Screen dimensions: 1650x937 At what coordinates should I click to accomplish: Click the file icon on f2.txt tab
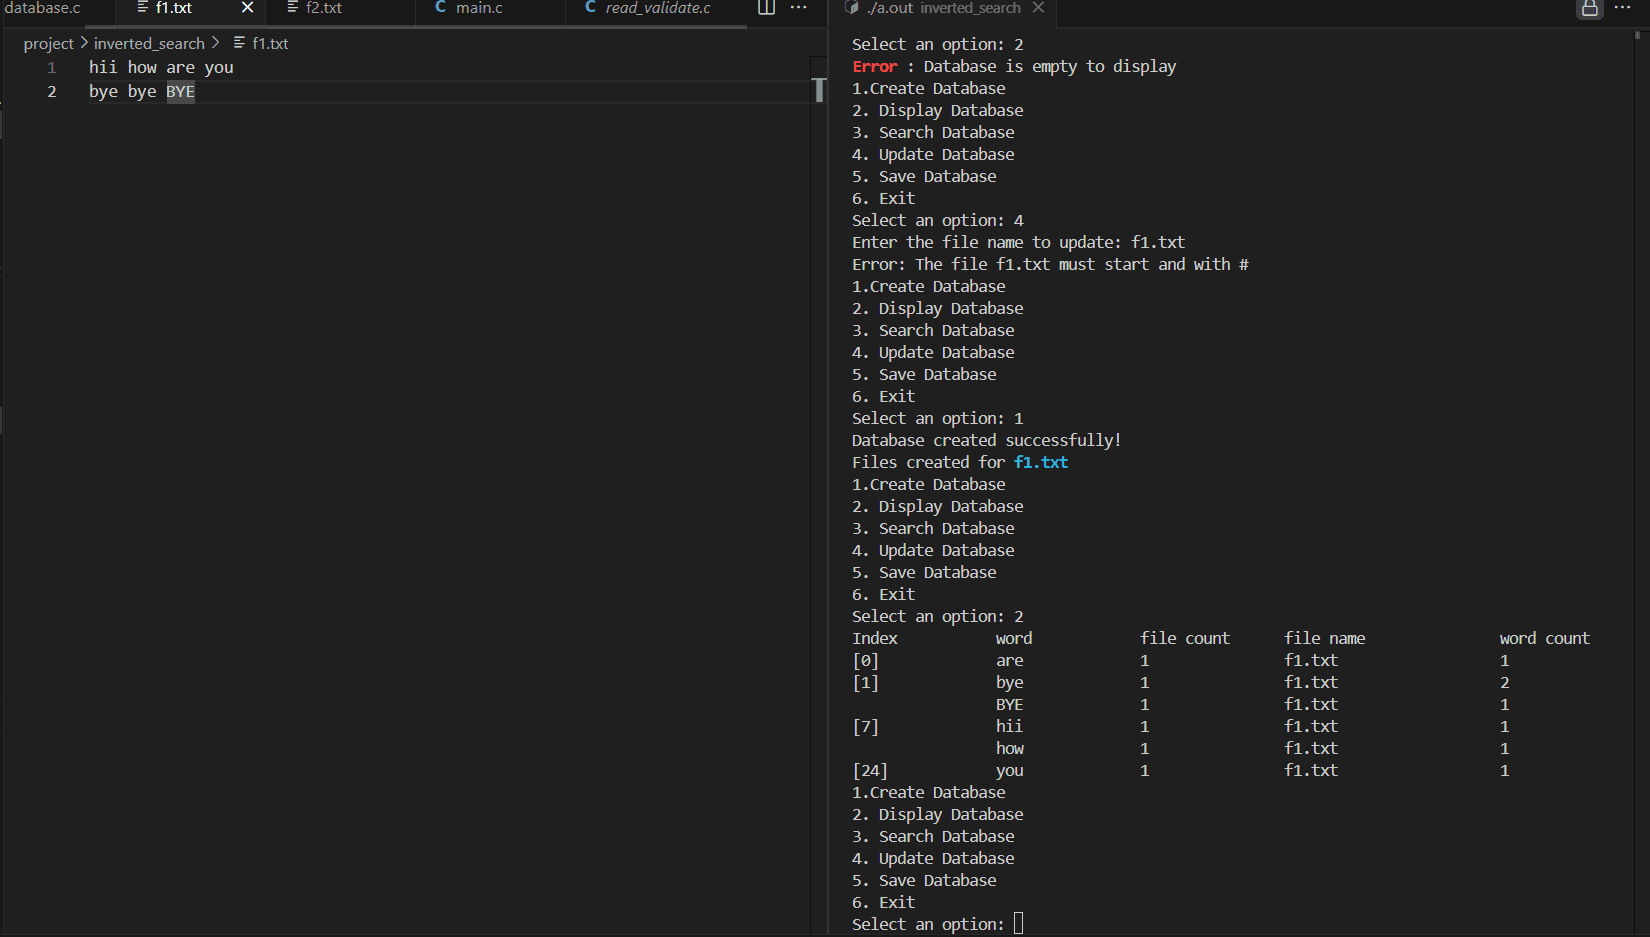click(x=292, y=8)
